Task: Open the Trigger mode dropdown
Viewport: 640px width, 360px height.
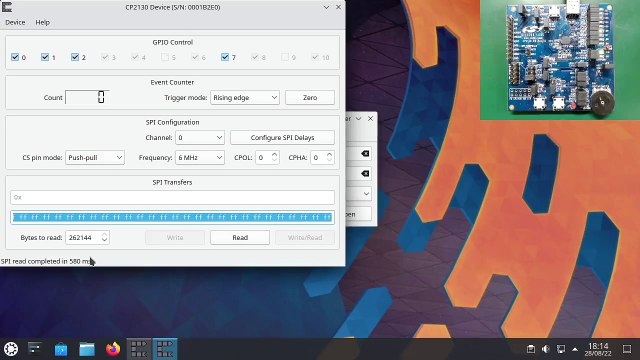Action: [245, 98]
